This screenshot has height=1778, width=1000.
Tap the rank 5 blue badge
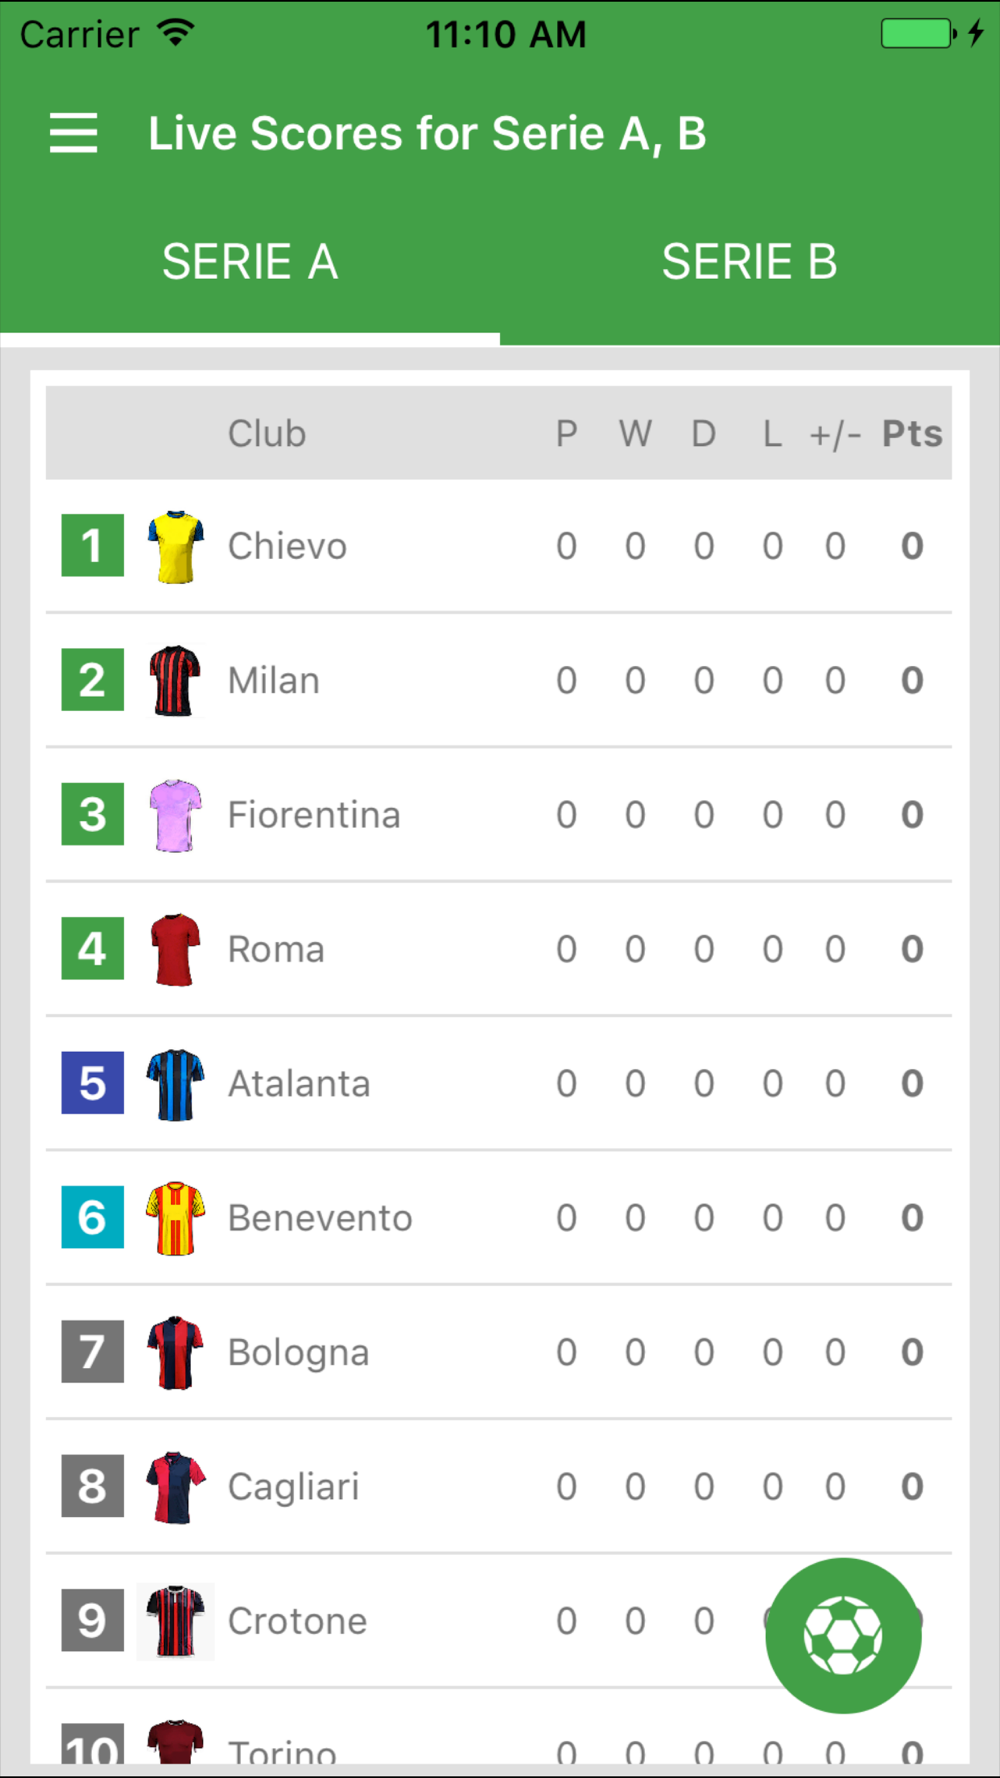coord(93,1083)
